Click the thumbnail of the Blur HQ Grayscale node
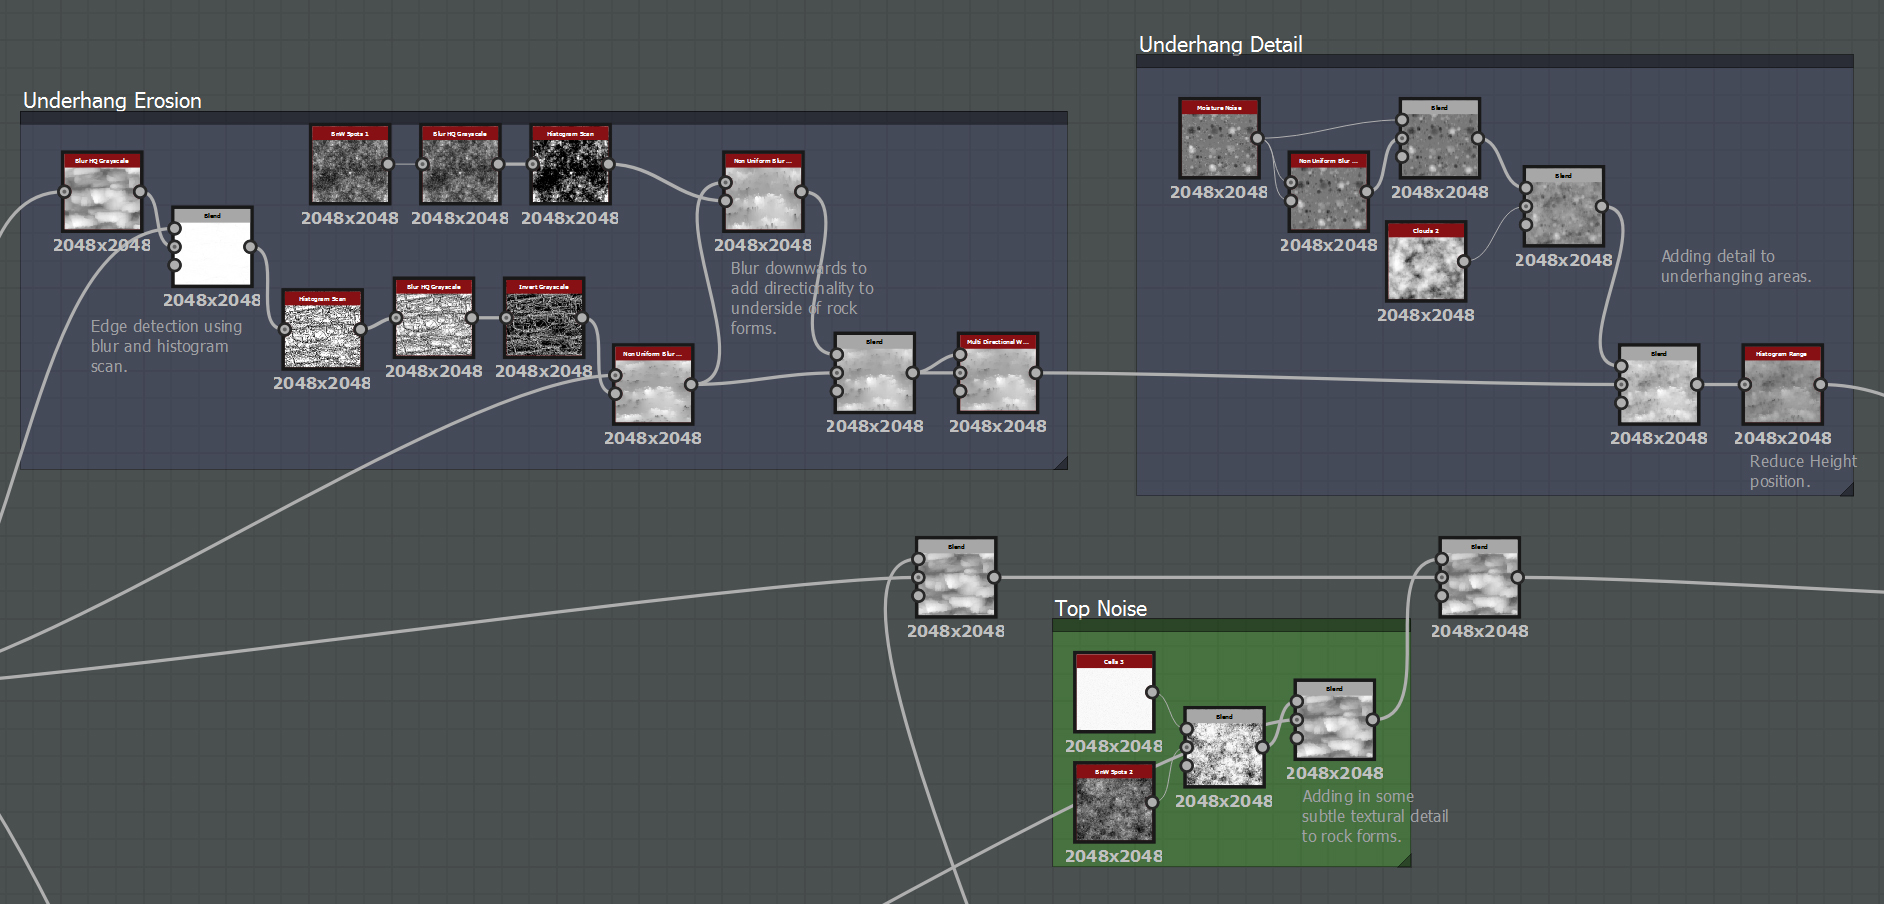1884x904 pixels. coord(101,200)
